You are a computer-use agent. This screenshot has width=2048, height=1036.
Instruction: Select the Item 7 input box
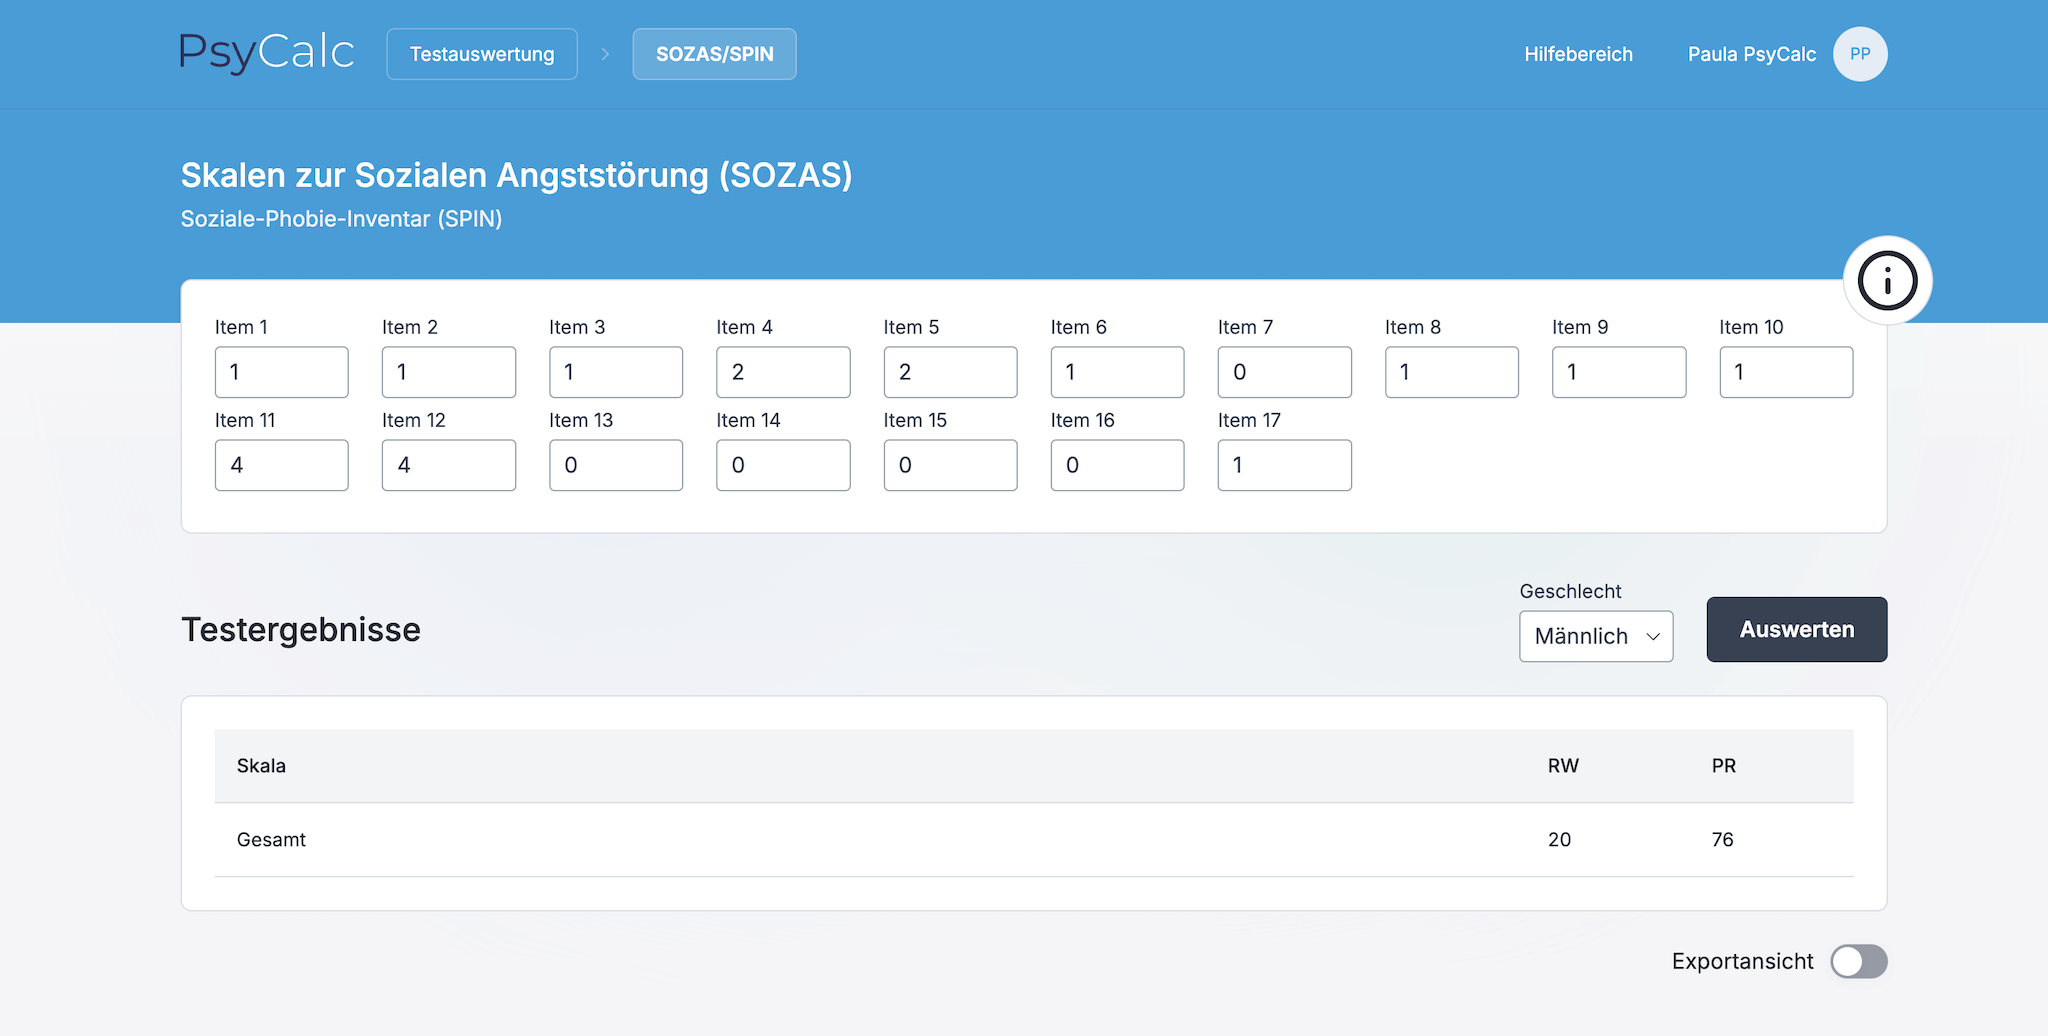click(1284, 372)
